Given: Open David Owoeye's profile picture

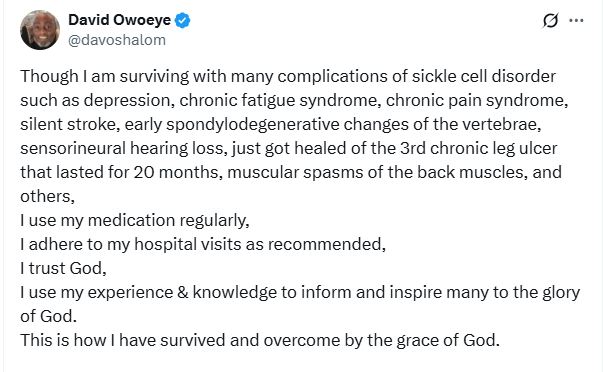Looking at the screenshot, I should (x=40, y=30).
